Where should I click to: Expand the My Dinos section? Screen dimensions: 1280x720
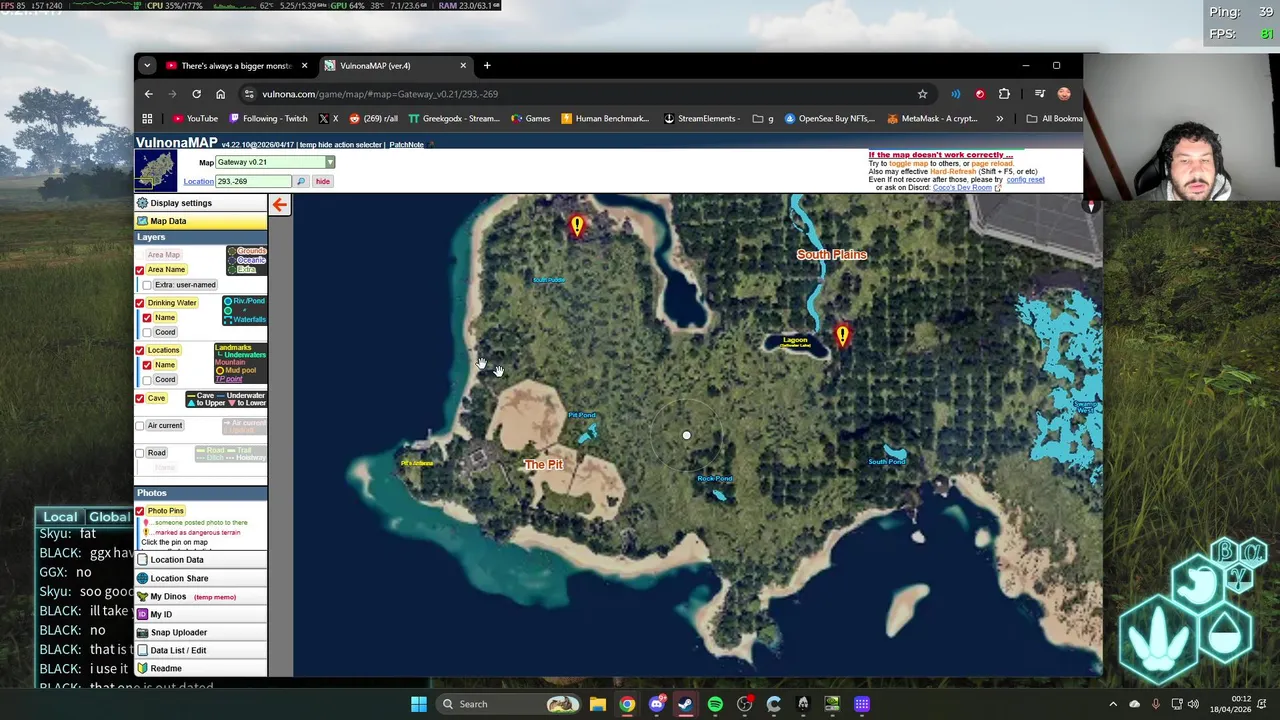201,596
